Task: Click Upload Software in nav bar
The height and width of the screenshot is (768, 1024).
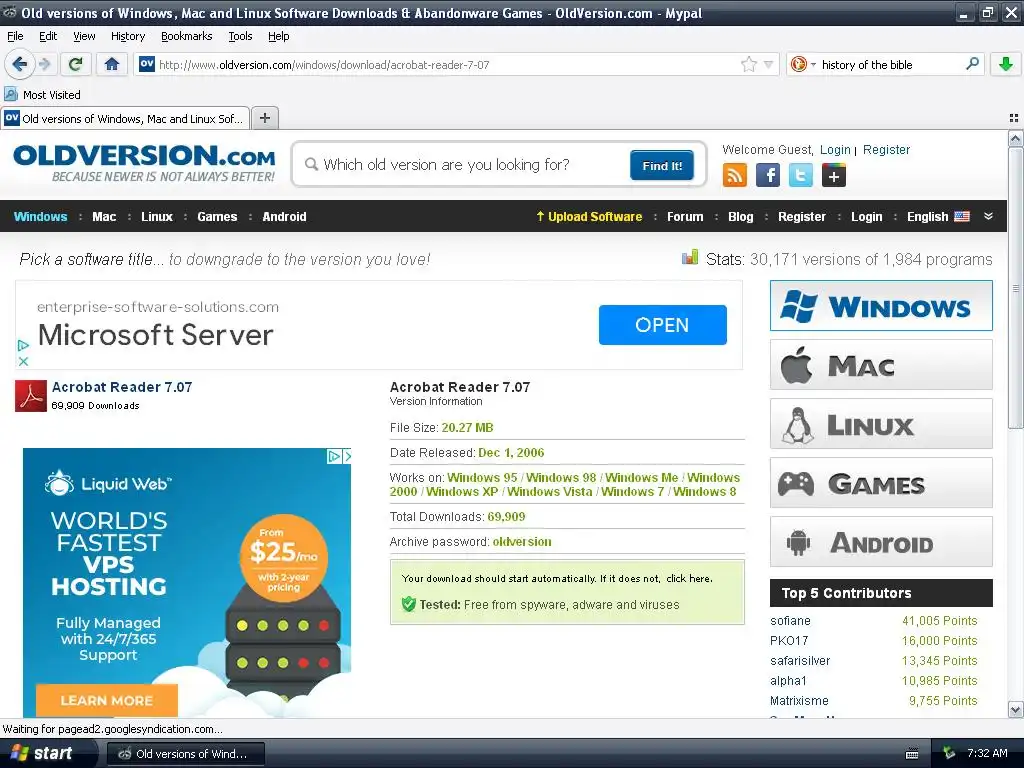Action: (589, 216)
